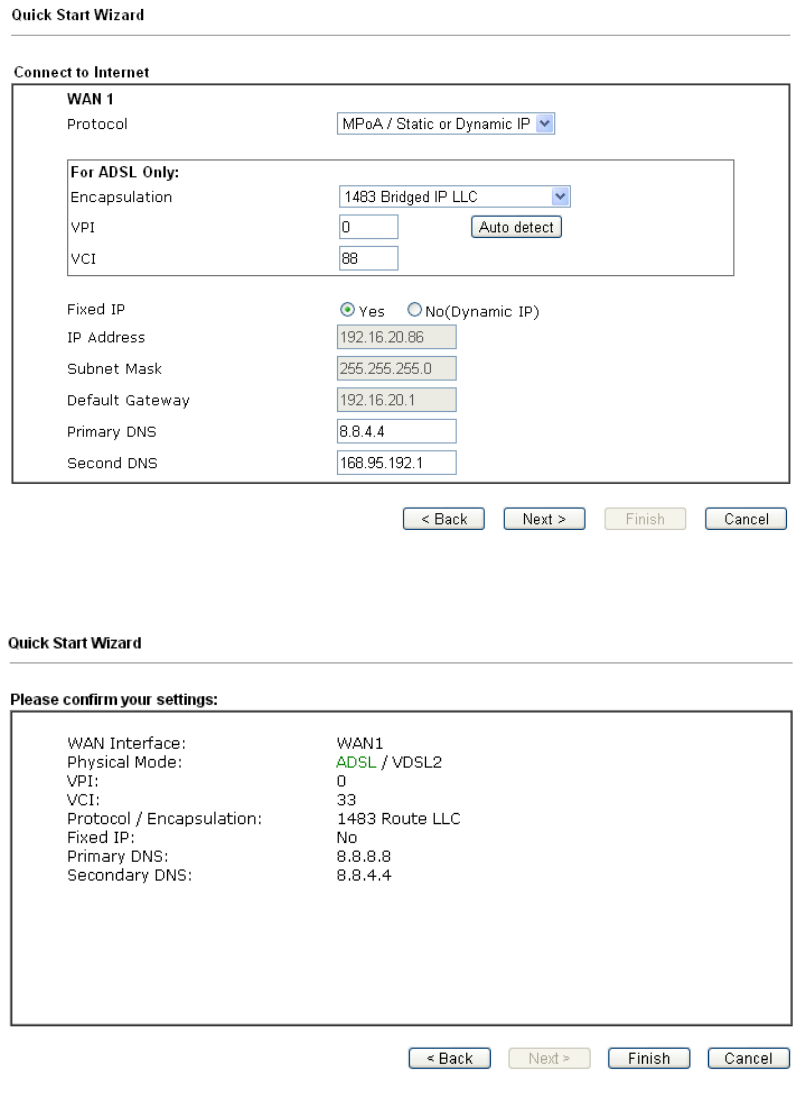The width and height of the screenshot is (809, 1113).
Task: Select the No(Dynamic IP) radio button
Action: click(x=414, y=309)
